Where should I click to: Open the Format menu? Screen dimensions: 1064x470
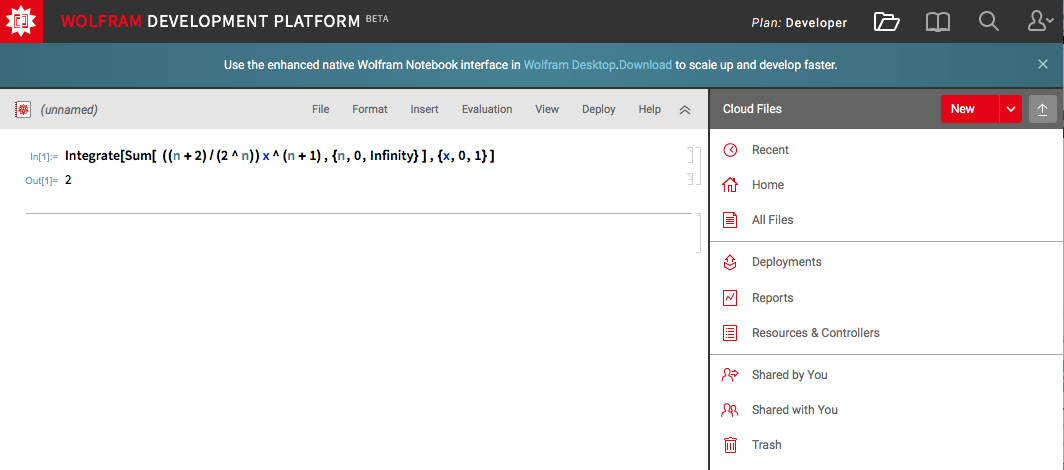pyautogui.click(x=370, y=109)
